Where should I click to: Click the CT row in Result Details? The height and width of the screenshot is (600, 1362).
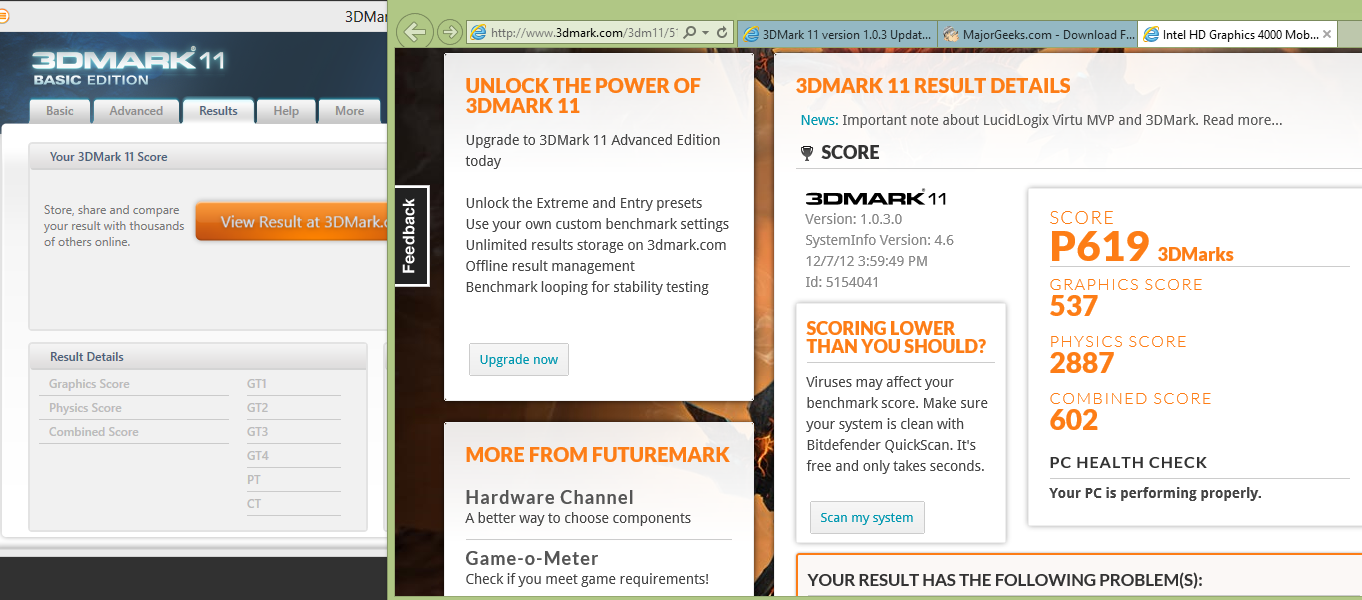click(292, 504)
